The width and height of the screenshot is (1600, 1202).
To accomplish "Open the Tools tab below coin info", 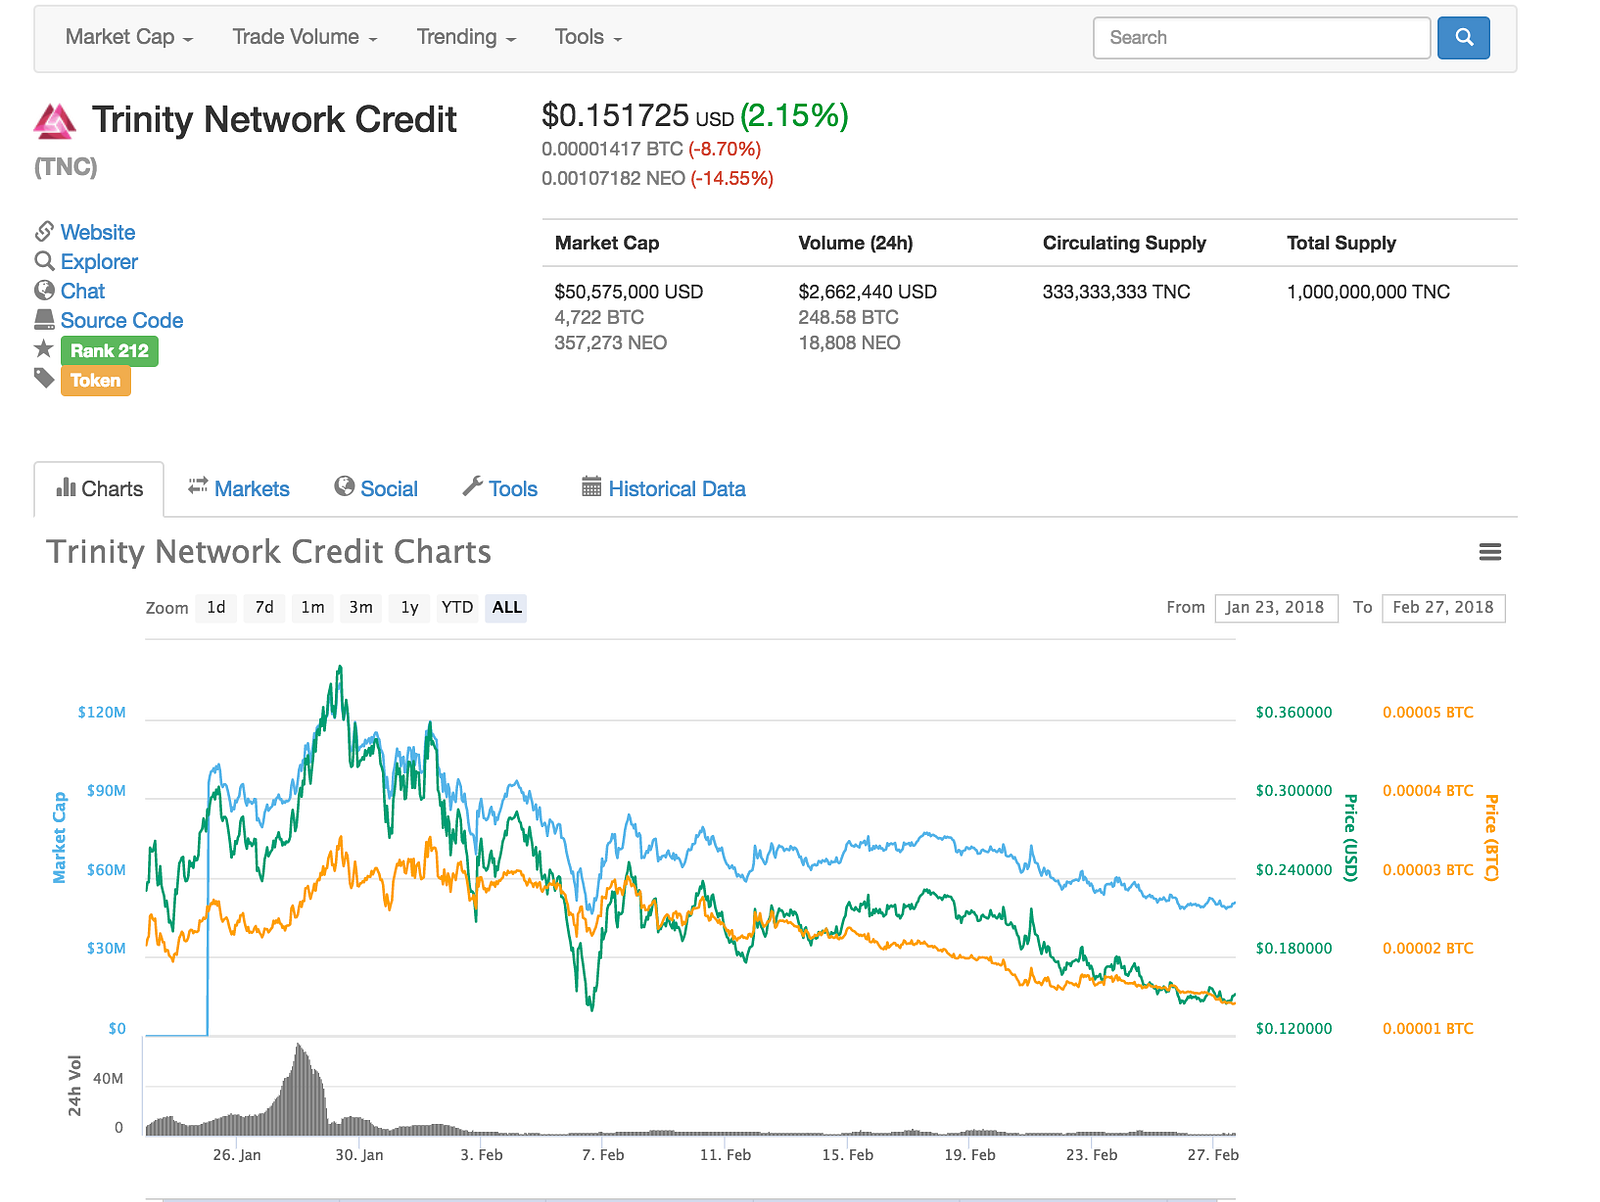I will click(x=500, y=489).
